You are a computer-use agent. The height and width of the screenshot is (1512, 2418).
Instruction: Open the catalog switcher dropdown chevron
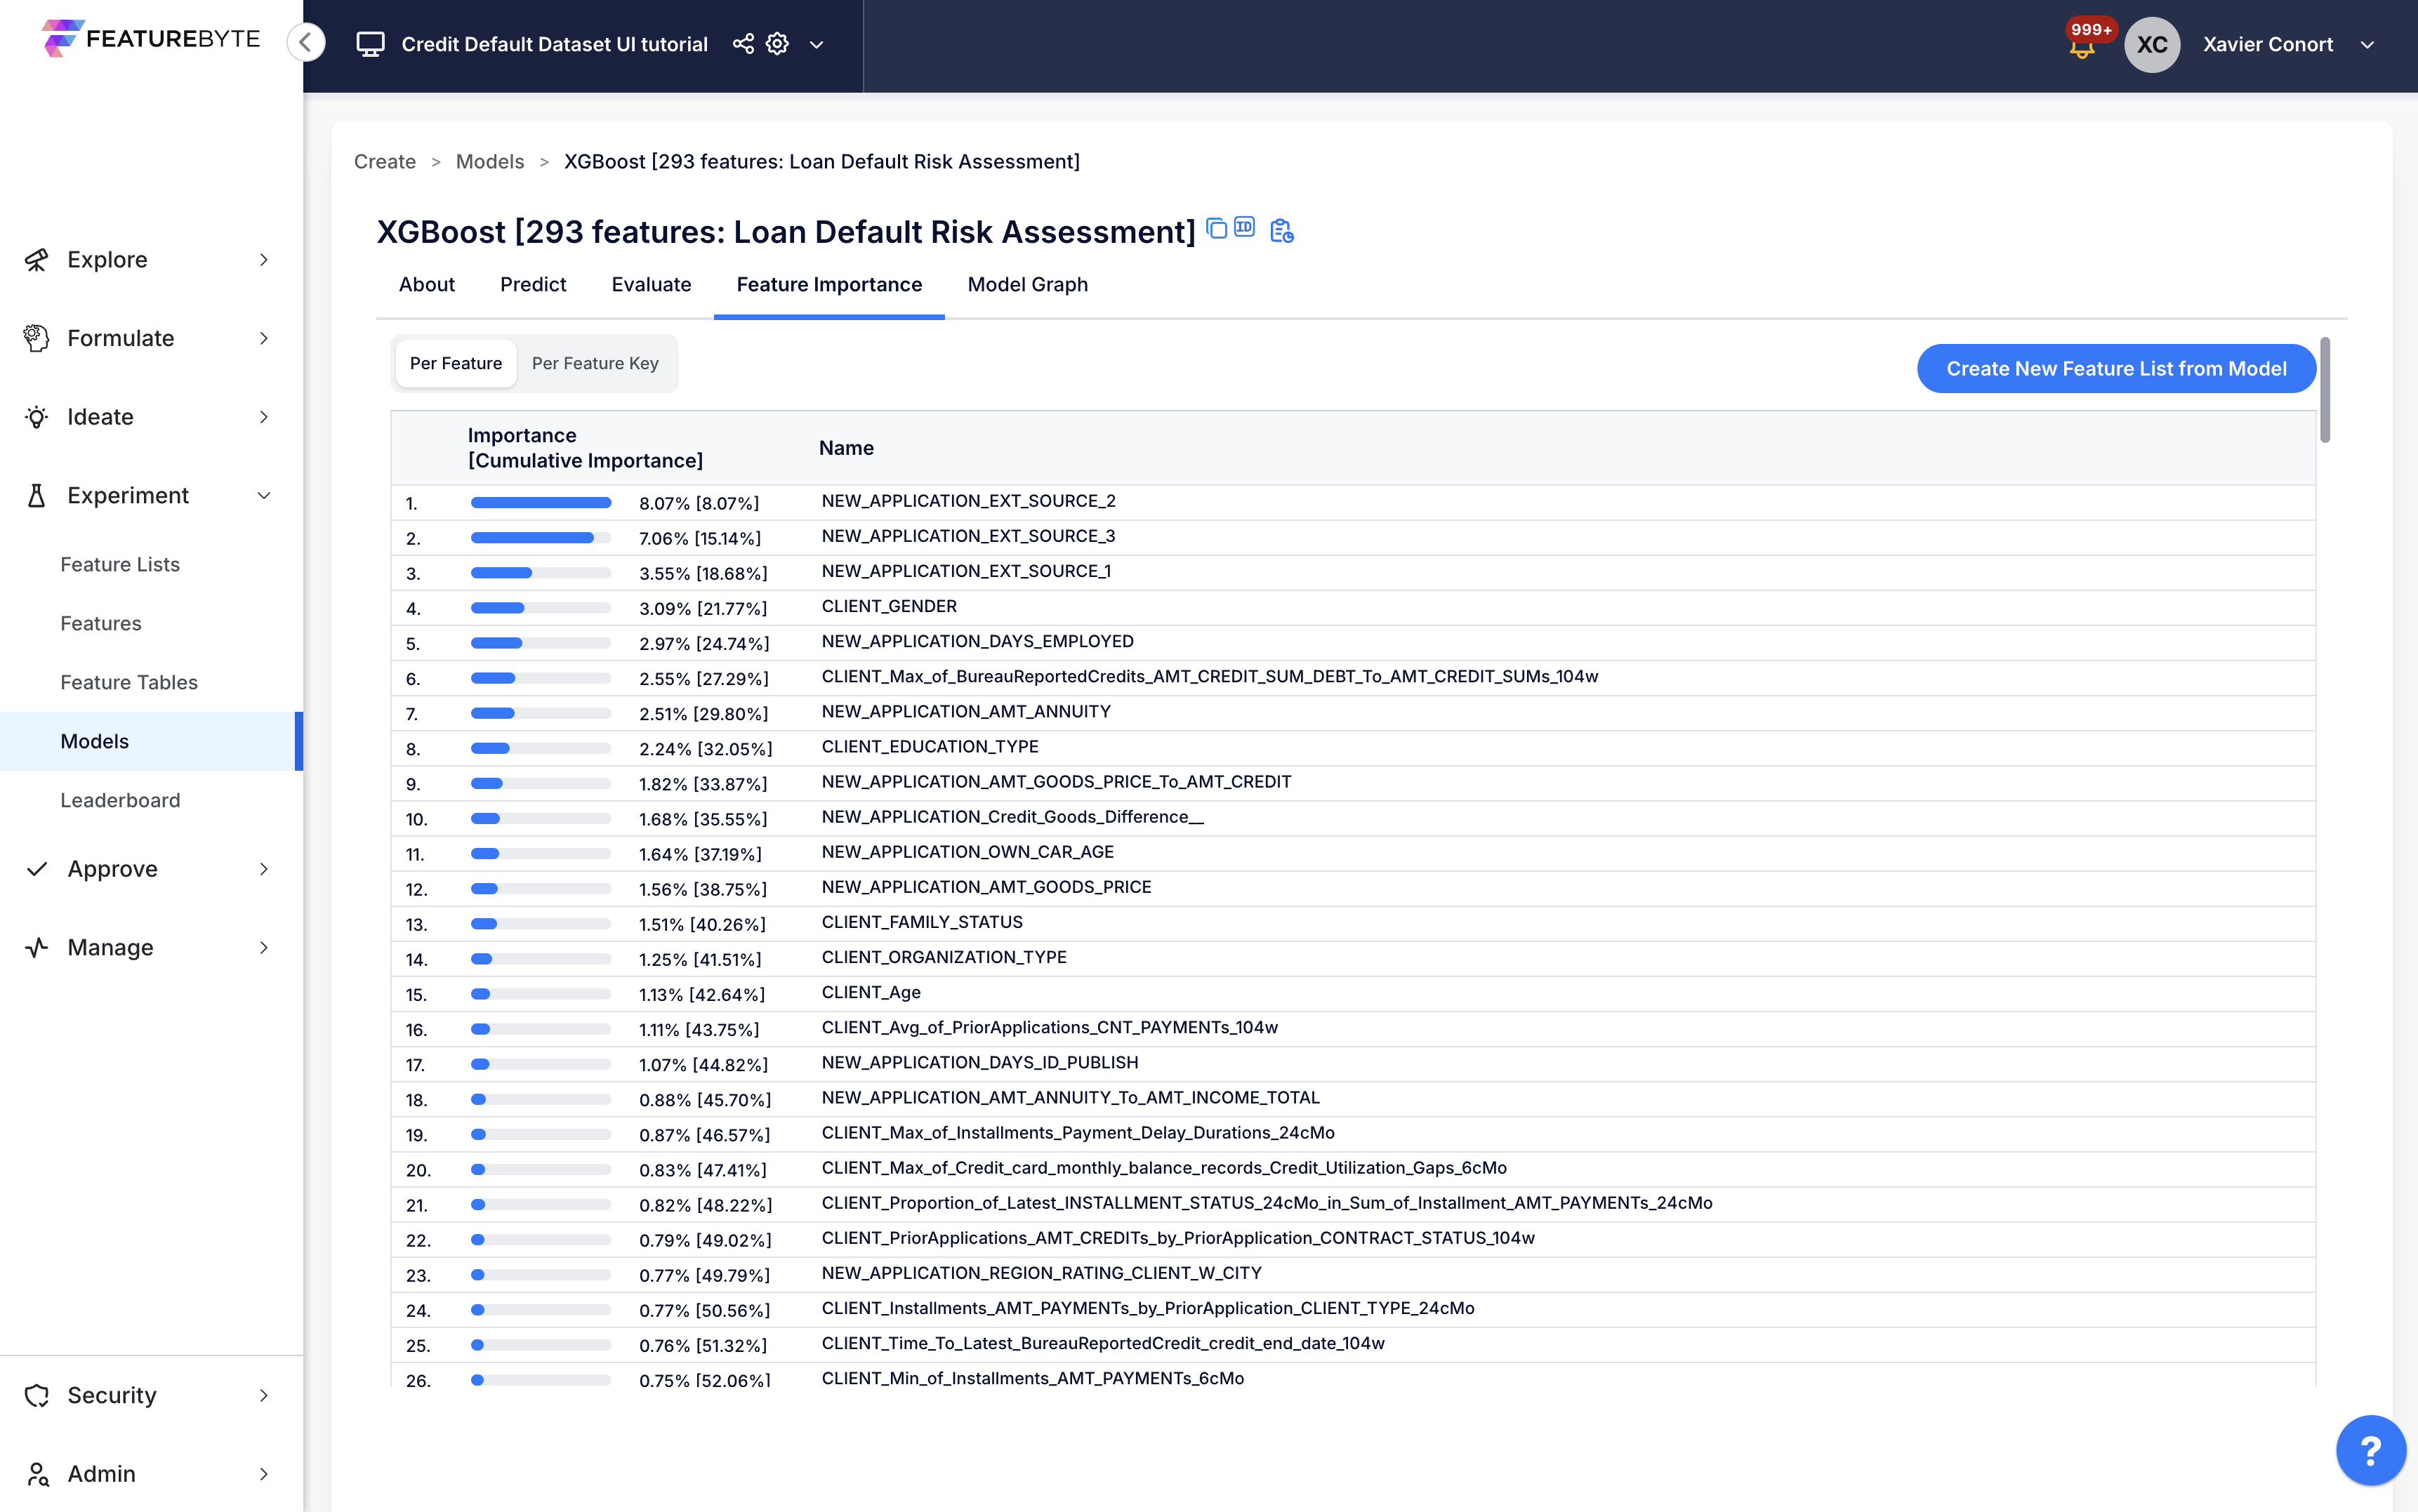click(816, 45)
